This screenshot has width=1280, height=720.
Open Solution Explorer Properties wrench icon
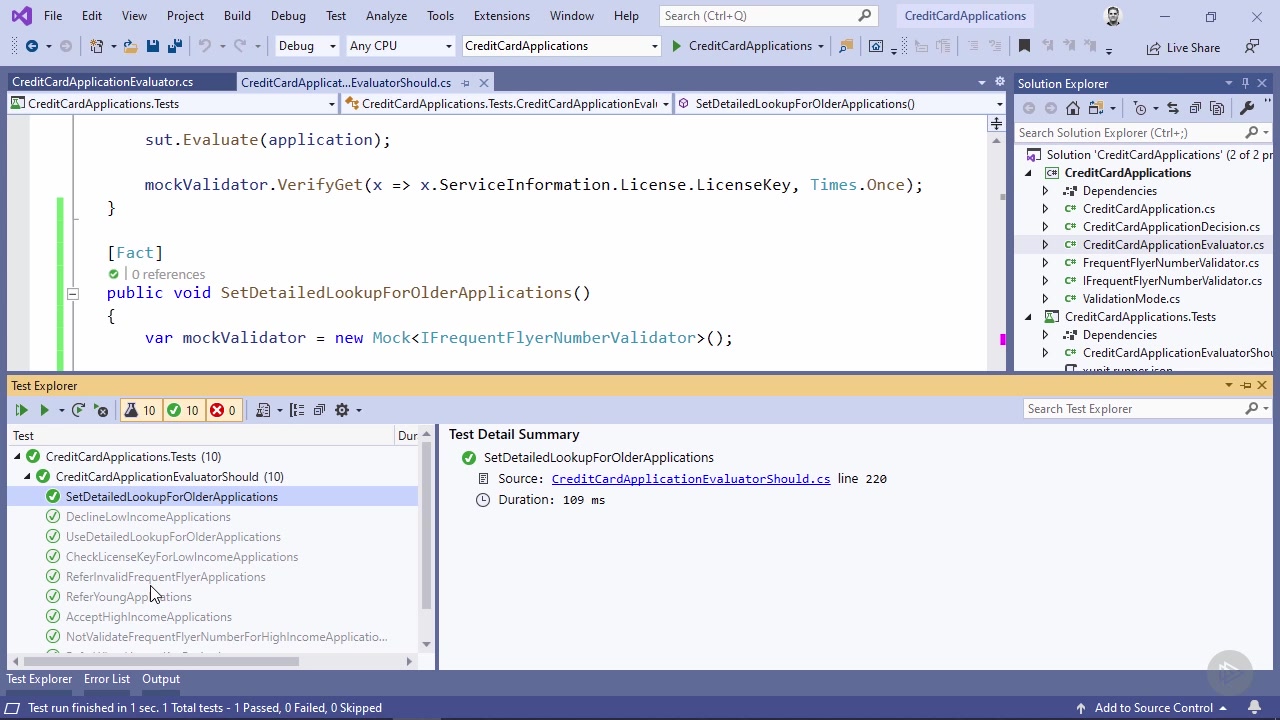click(x=1247, y=108)
